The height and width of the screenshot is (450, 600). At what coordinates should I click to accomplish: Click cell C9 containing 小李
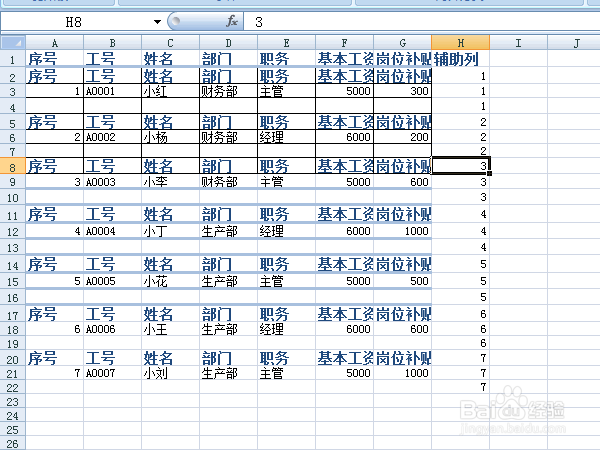[170, 182]
